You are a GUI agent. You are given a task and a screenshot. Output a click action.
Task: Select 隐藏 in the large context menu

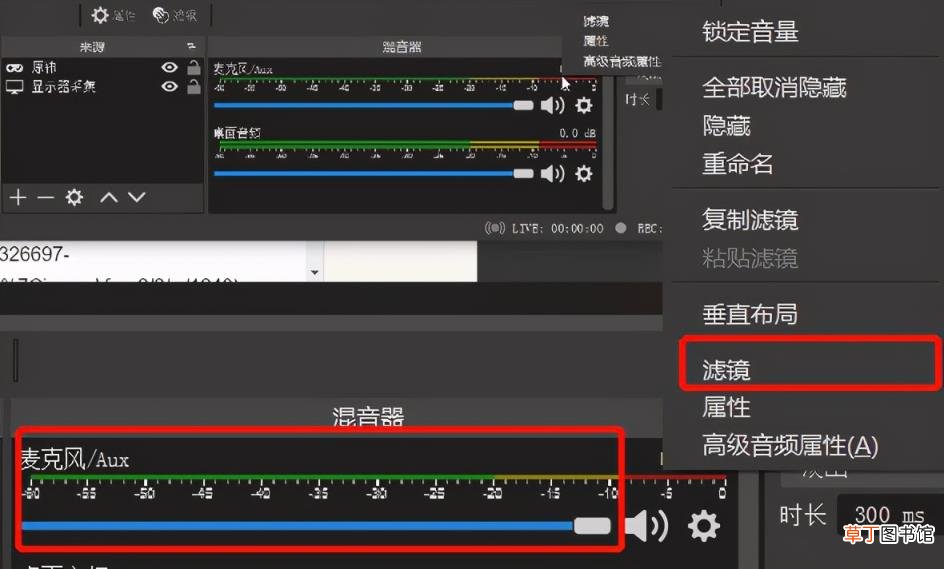pos(726,126)
